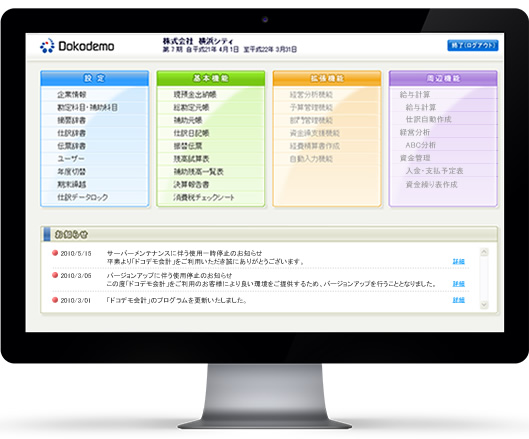The height and width of the screenshot is (439, 529).
Task: Open the ユーザー settings item
Action: coord(71,159)
